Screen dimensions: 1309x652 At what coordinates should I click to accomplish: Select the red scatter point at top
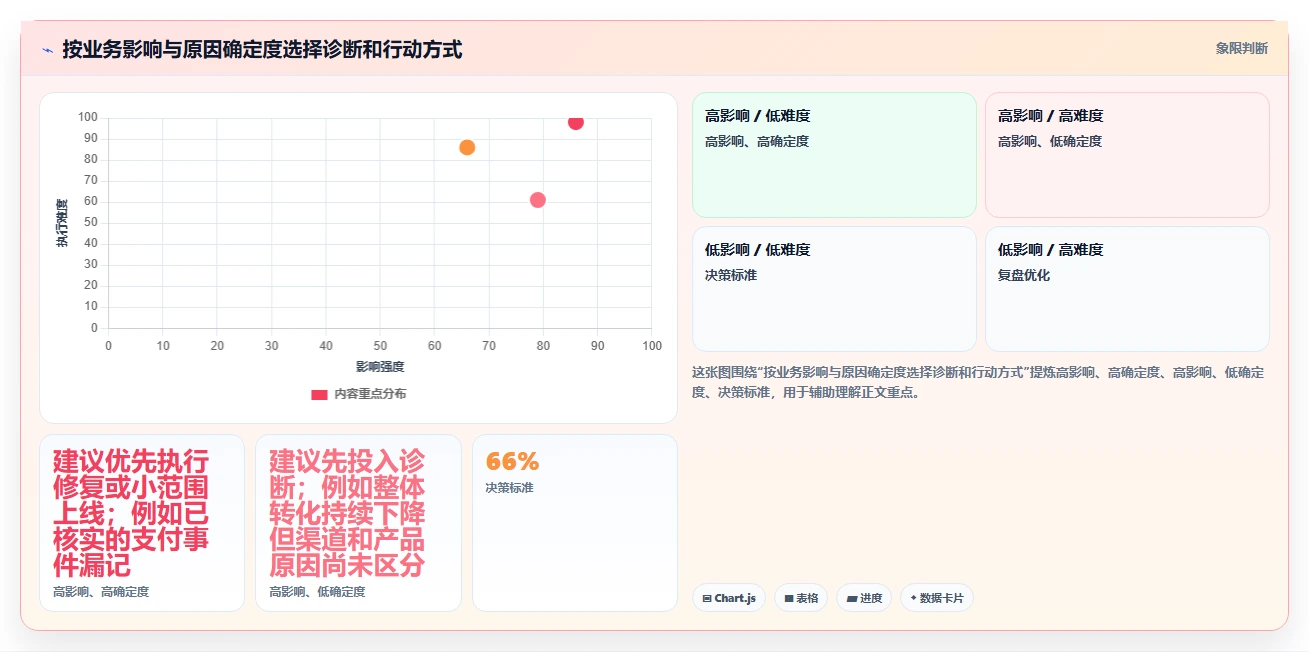coord(576,122)
